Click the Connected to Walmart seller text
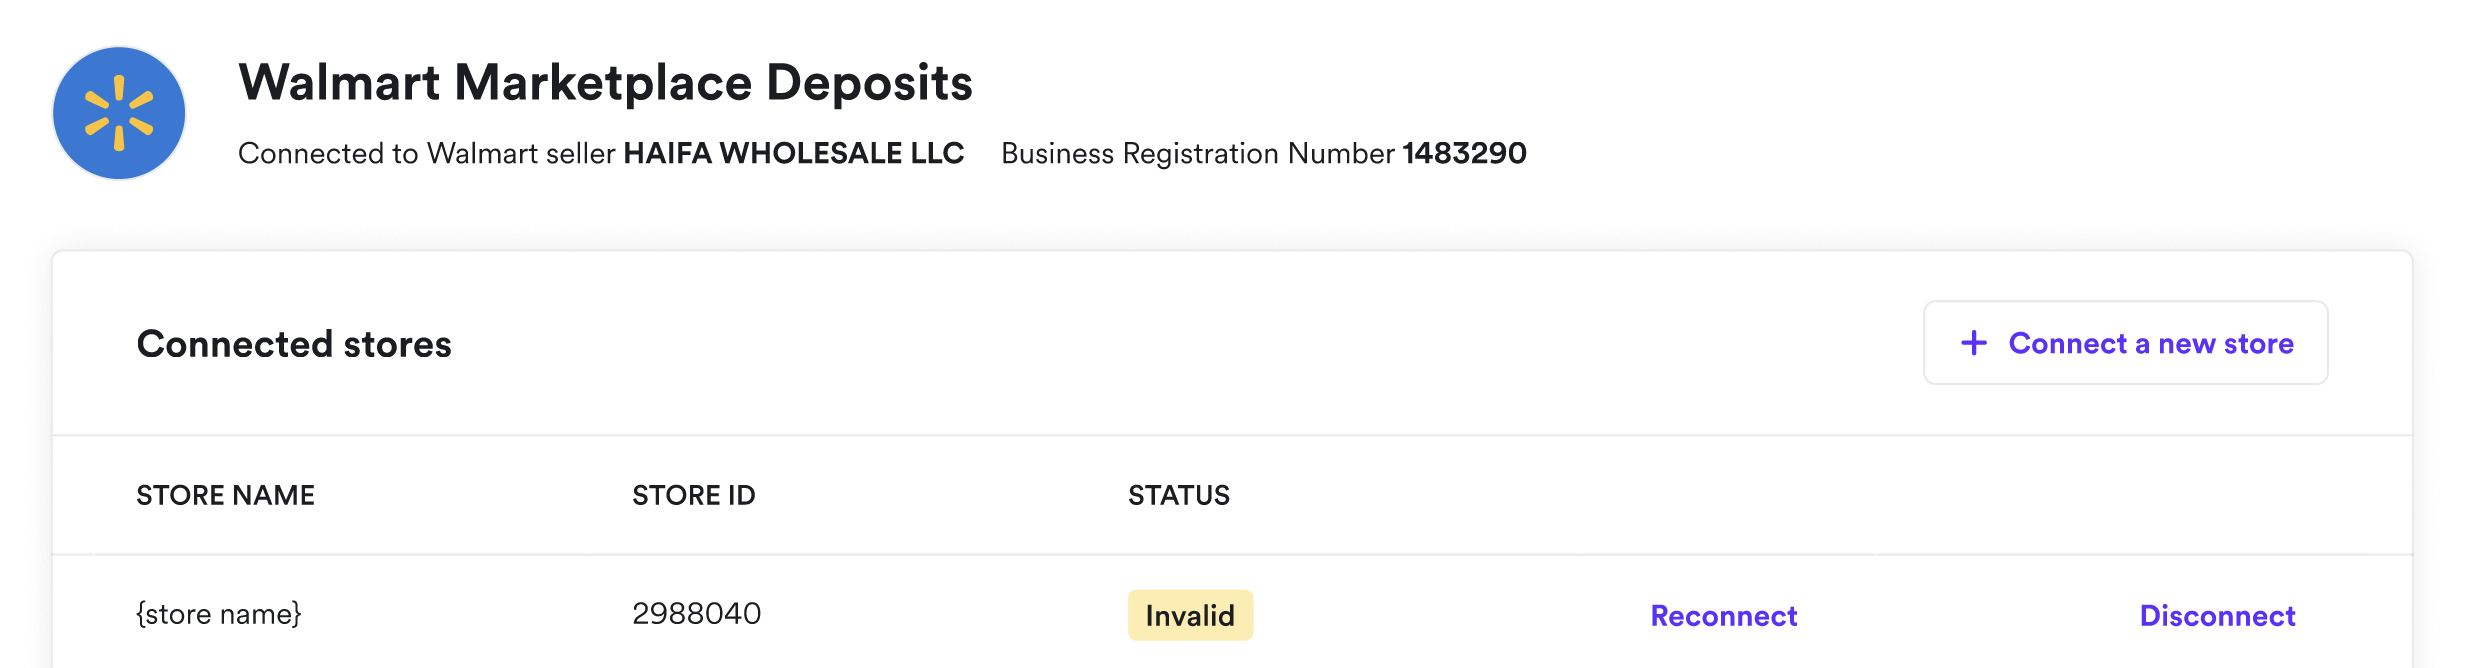This screenshot has height=668, width=2470. tap(426, 153)
